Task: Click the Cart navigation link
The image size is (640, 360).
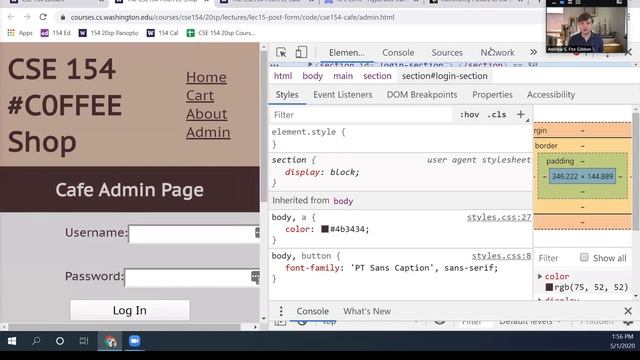Action: coord(200,96)
